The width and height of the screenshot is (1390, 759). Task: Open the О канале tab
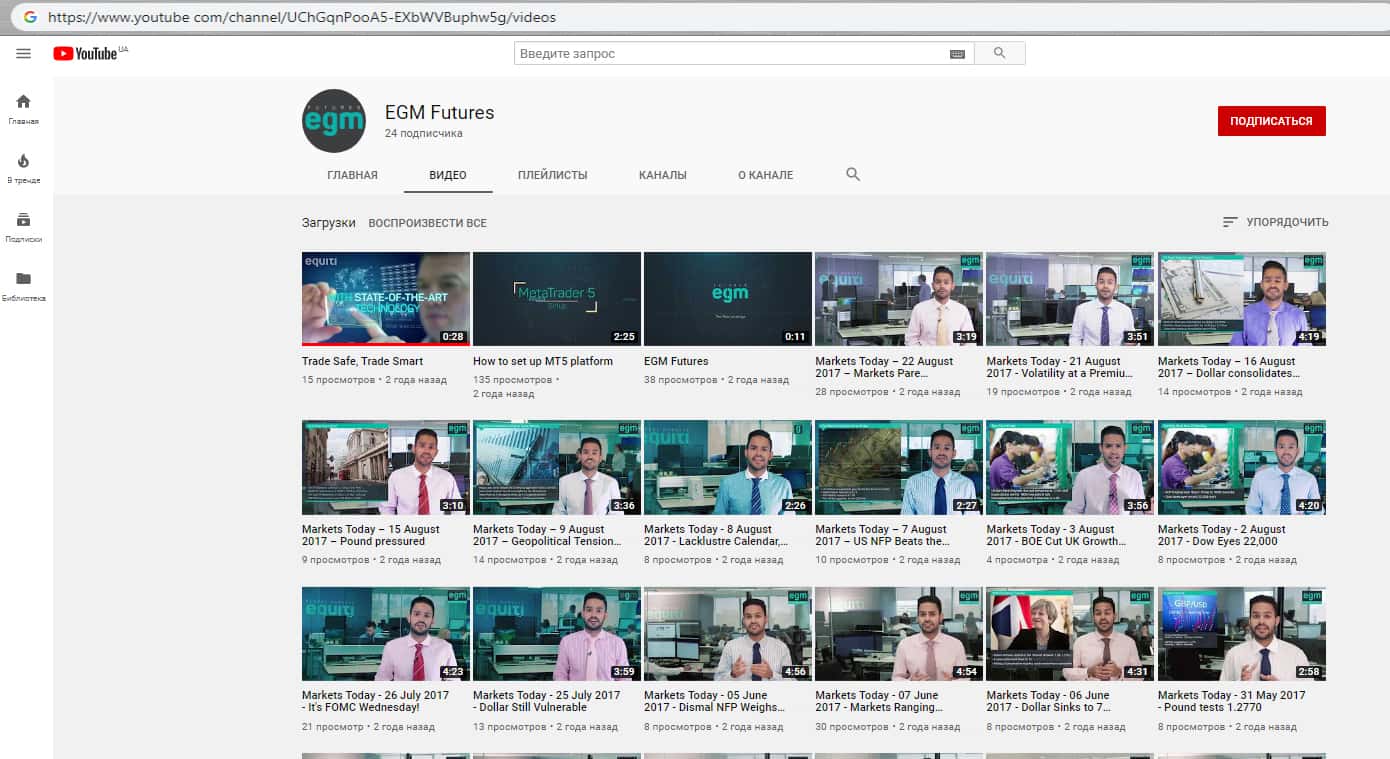(x=765, y=175)
